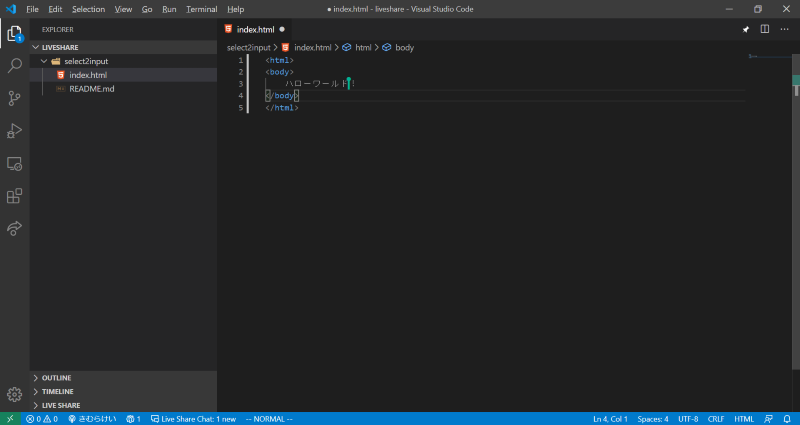
Task: Click the minimap preview
Action: (x=769, y=57)
